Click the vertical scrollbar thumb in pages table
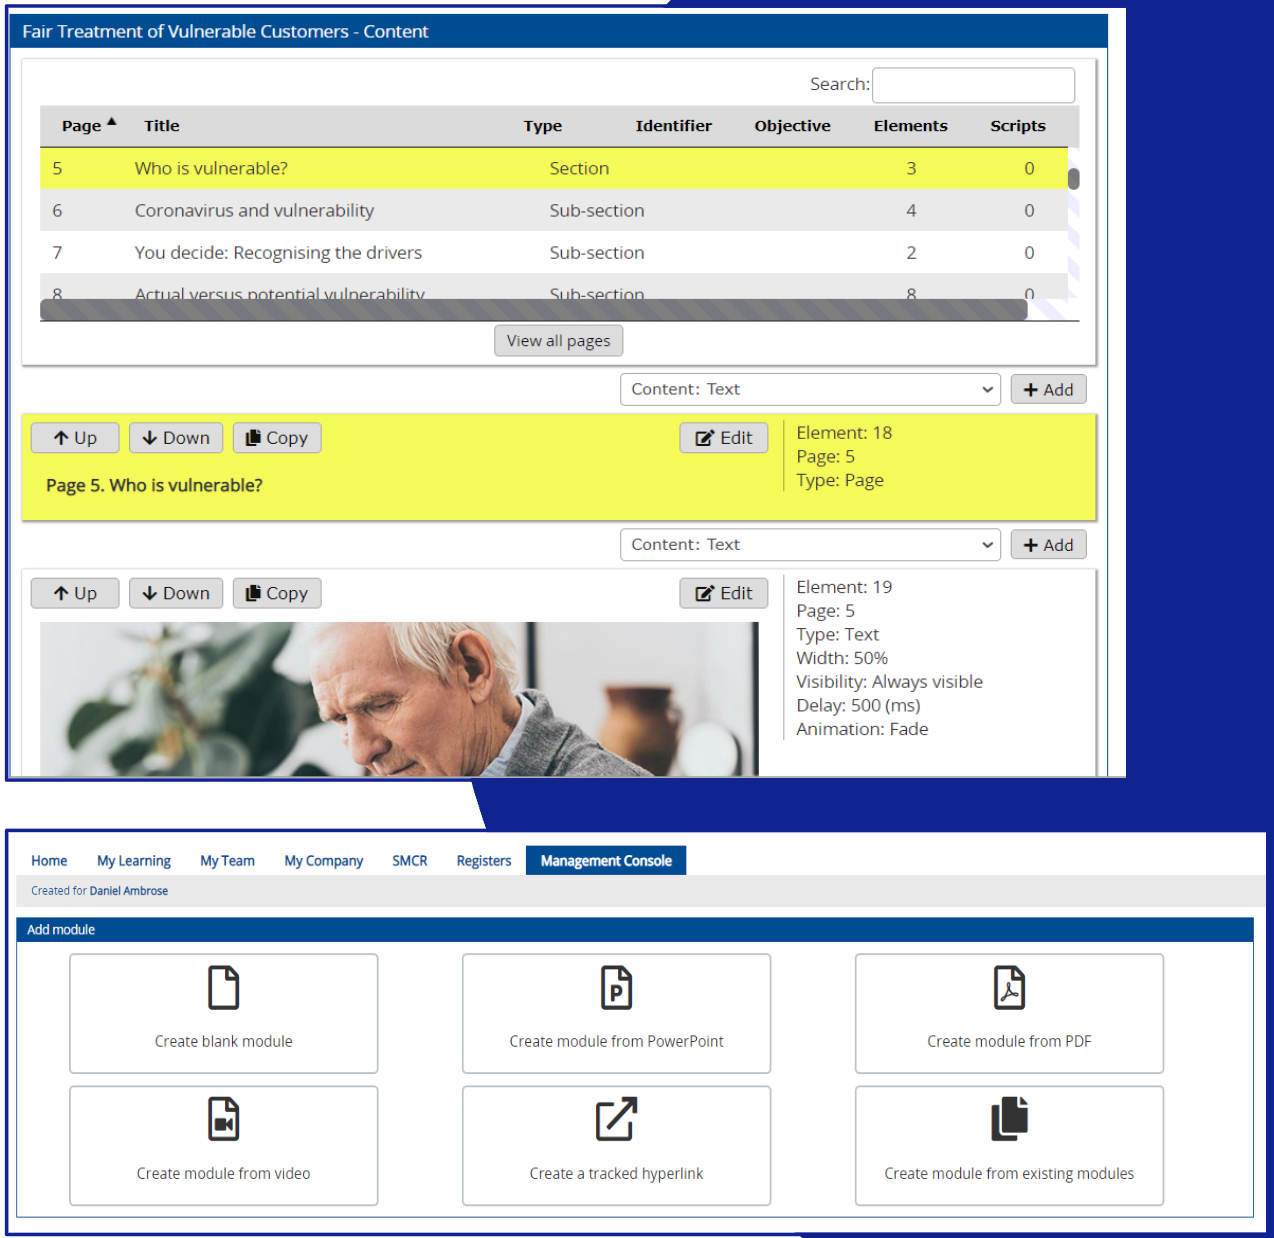This screenshot has height=1238, width=1274. pos(1073,179)
